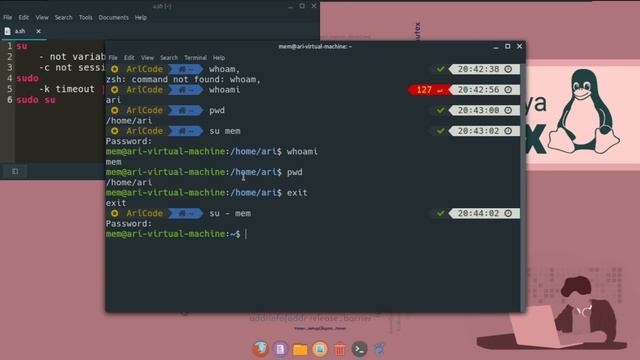Open the Terminal menu in terminal window
This screenshot has height=360, width=640.
click(x=195, y=58)
